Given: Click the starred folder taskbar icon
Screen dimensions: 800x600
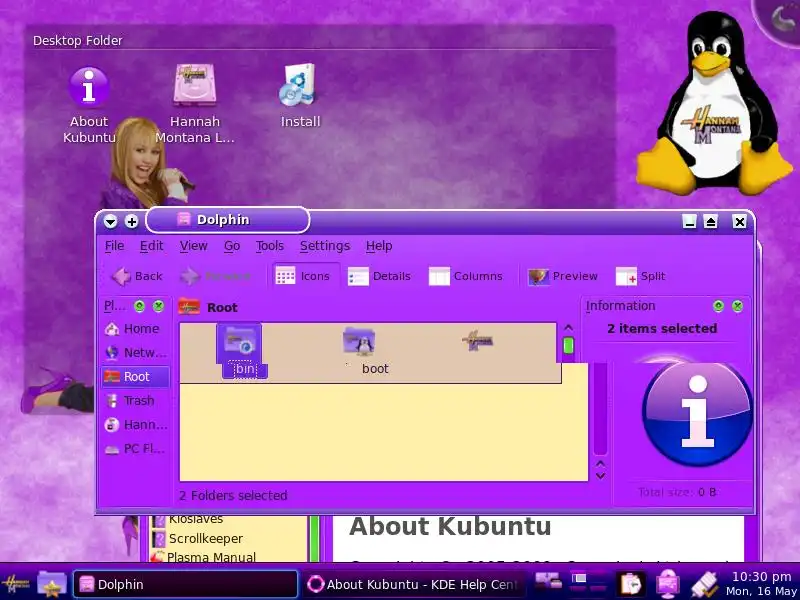Looking at the screenshot, I should tap(52, 584).
